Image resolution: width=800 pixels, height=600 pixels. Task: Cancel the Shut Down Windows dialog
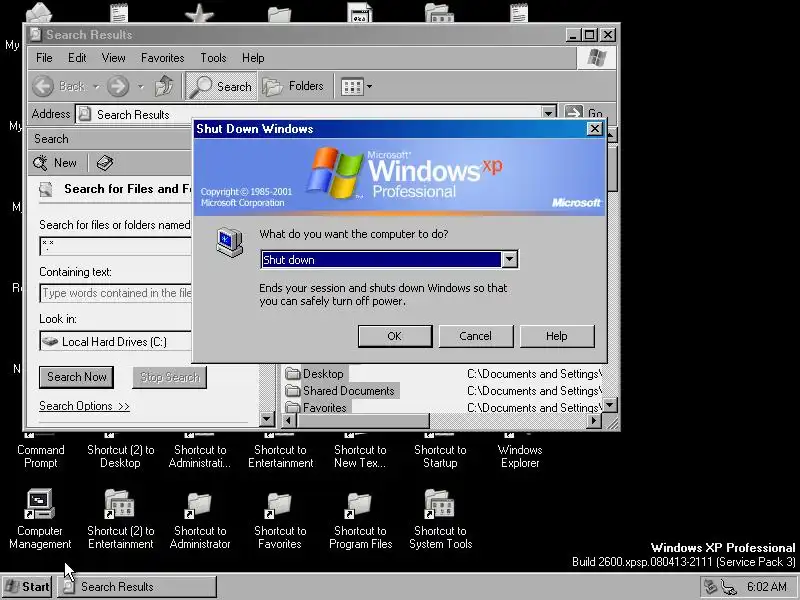(476, 336)
